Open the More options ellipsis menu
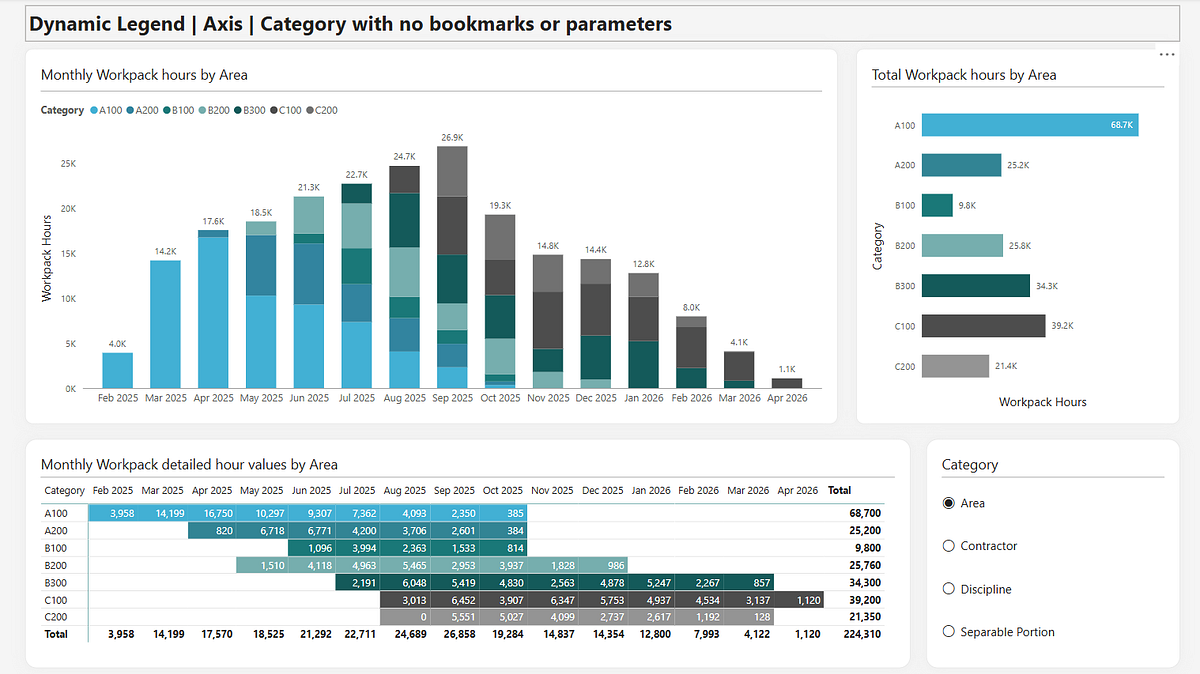Image resolution: width=1200 pixels, height=674 pixels. pyautogui.click(x=1167, y=54)
